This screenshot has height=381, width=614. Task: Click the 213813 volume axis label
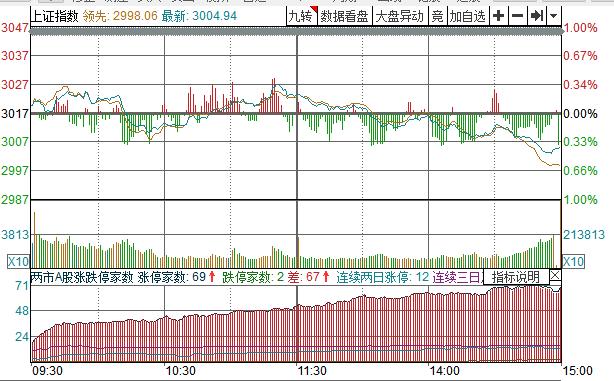tap(584, 235)
